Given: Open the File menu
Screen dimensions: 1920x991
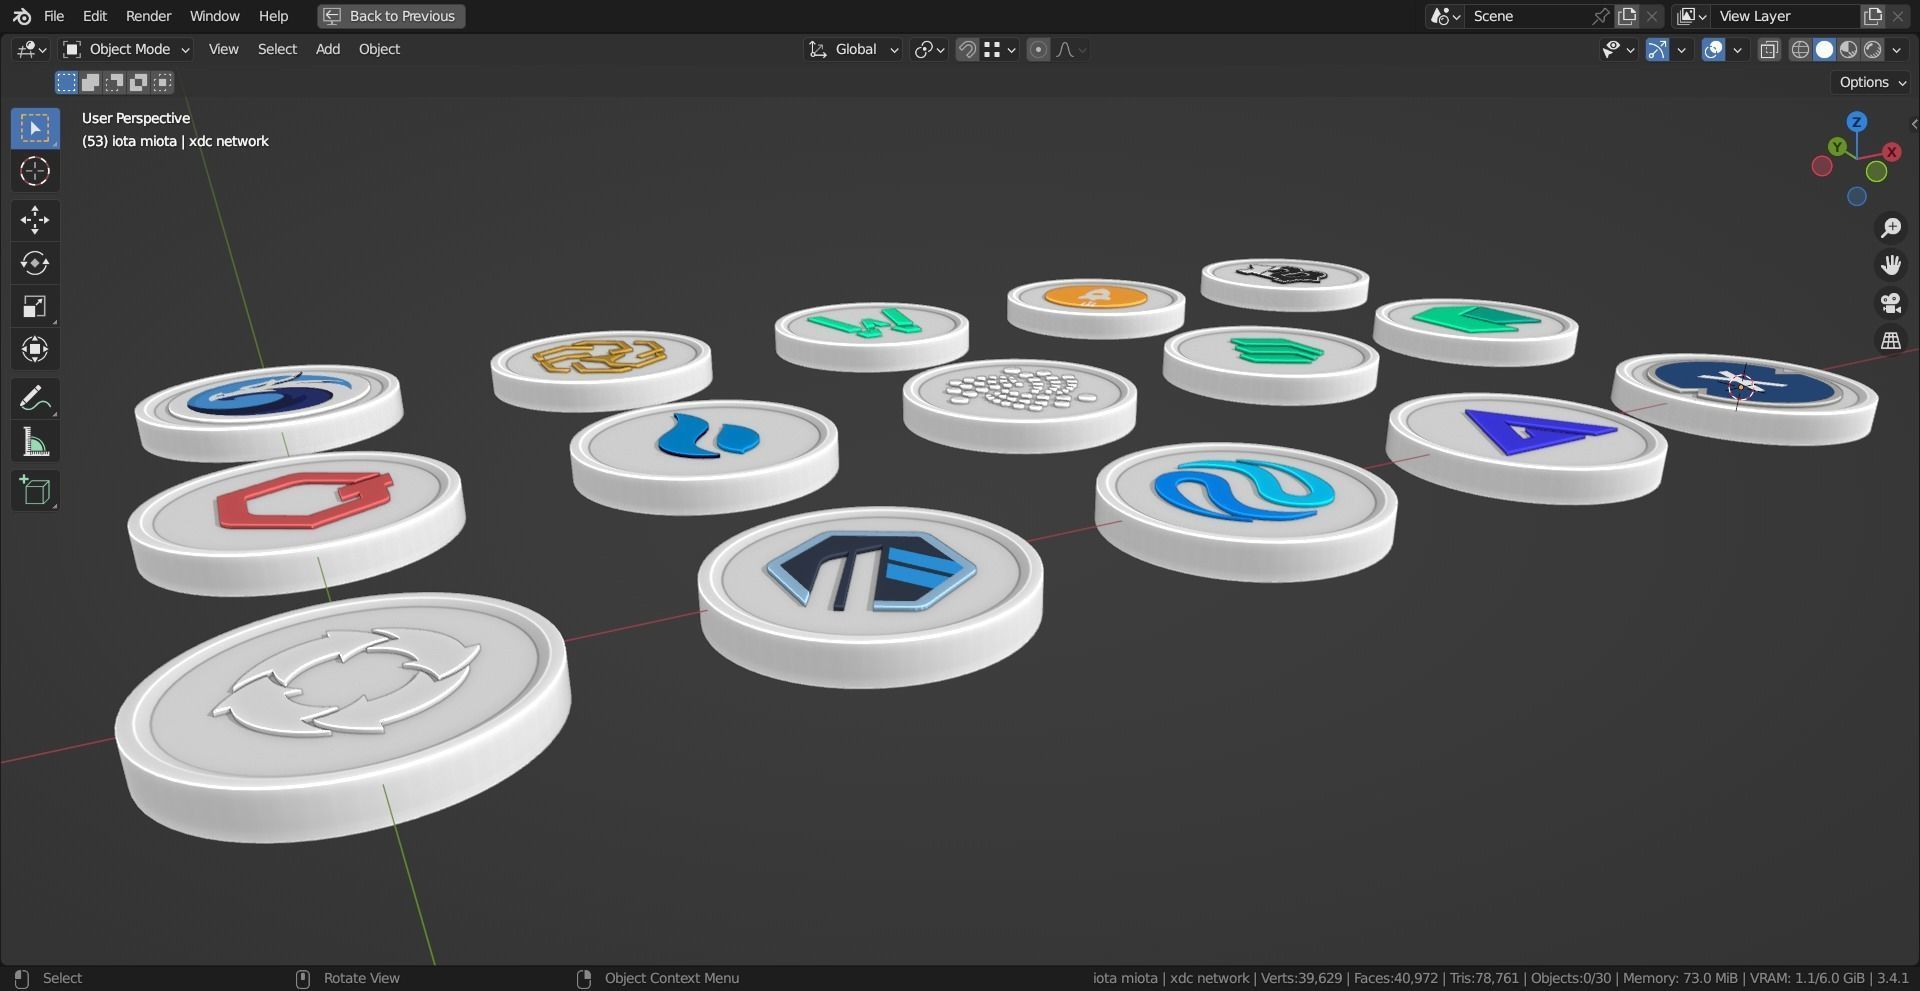Looking at the screenshot, I should click(x=54, y=16).
